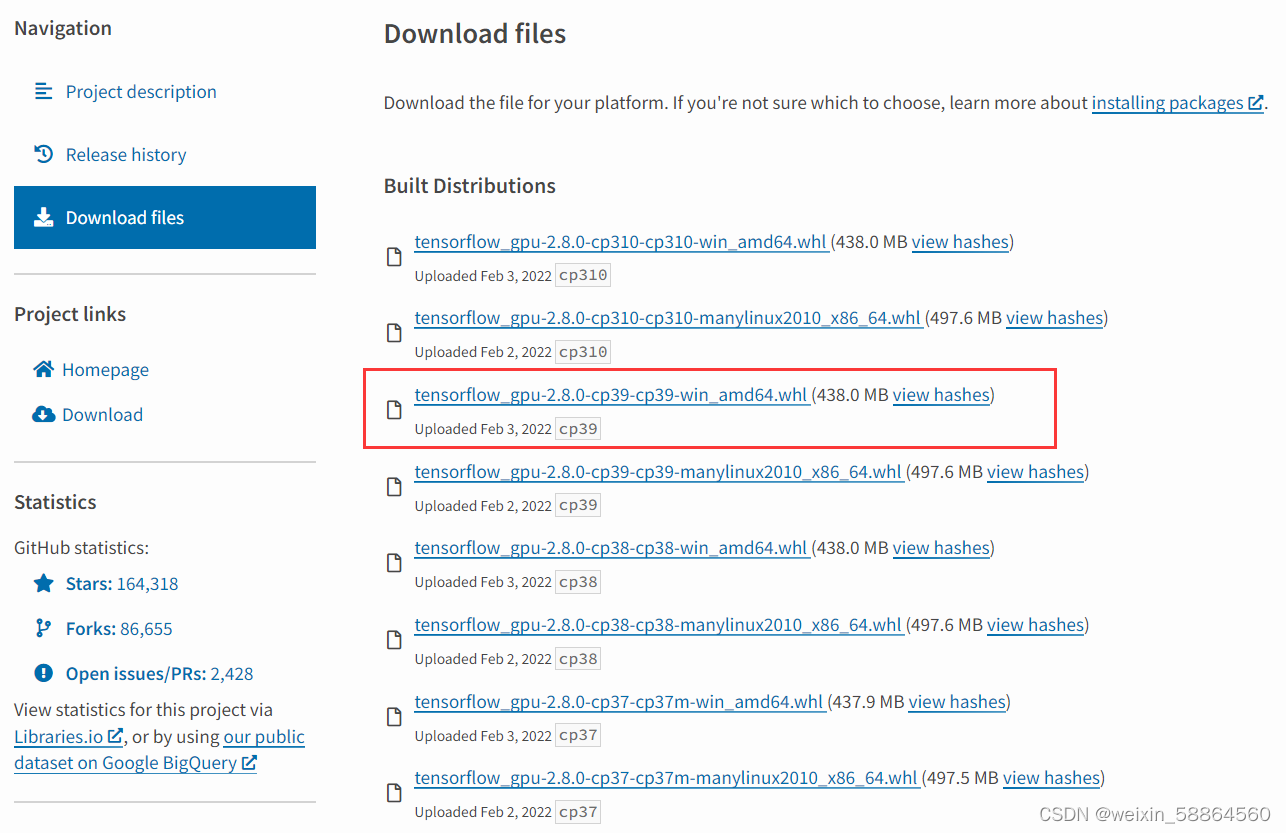Viewport: 1286px width, 833px height.
Task: Select the Download files navigation tab
Action: 165,217
